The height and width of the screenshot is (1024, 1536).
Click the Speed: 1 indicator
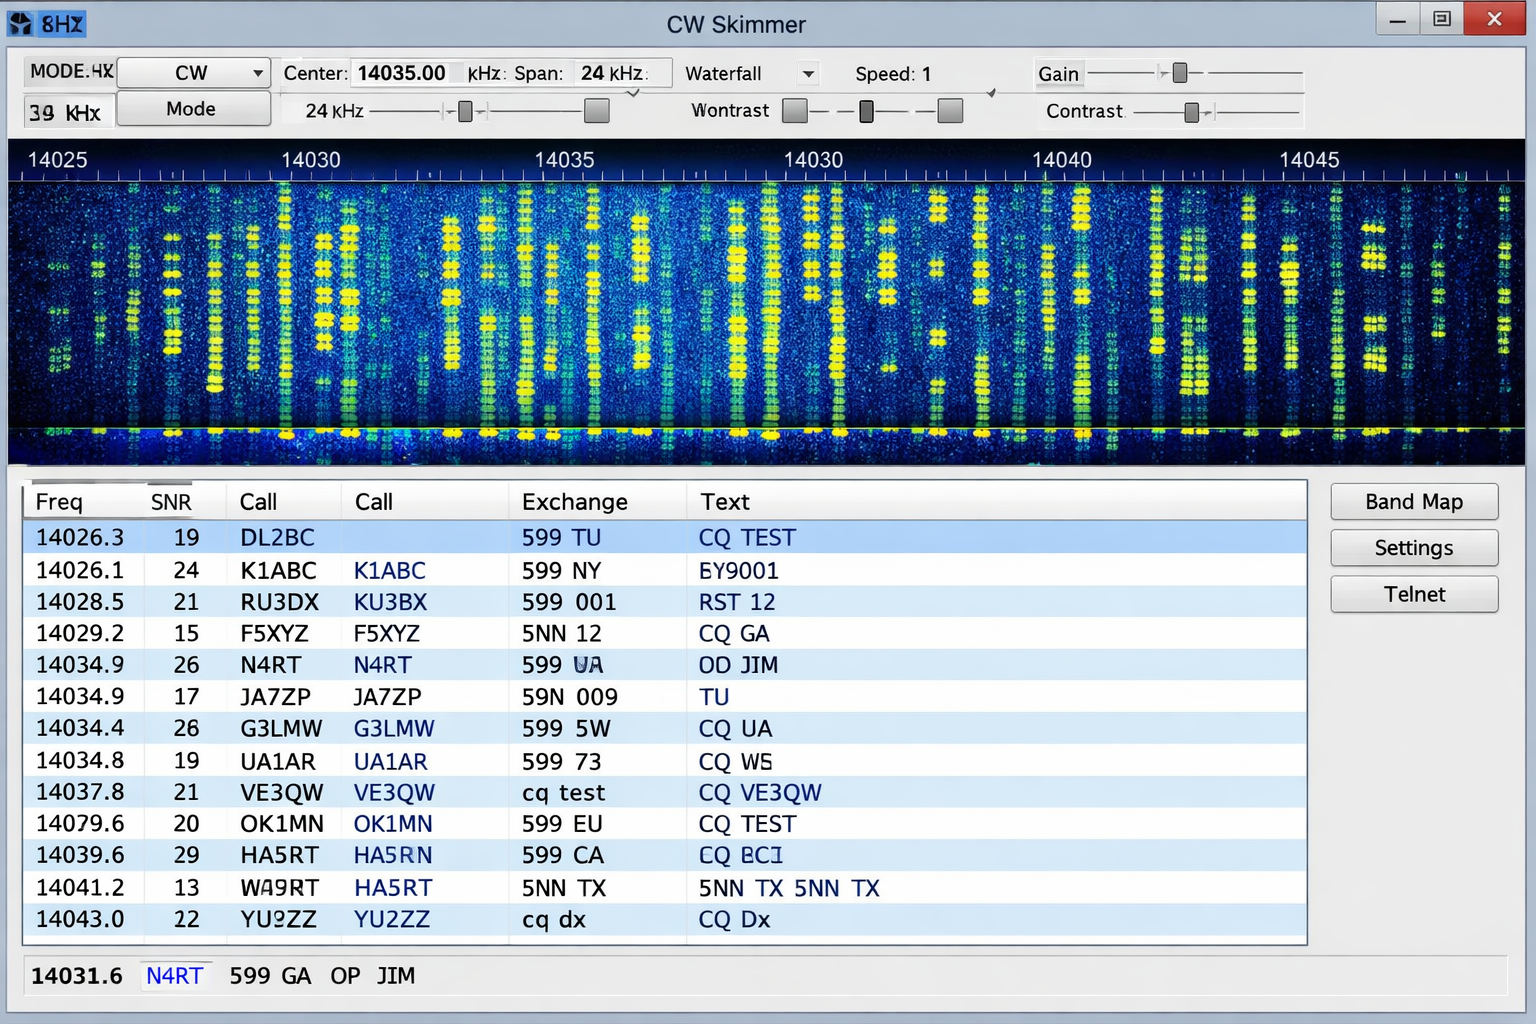(x=893, y=73)
